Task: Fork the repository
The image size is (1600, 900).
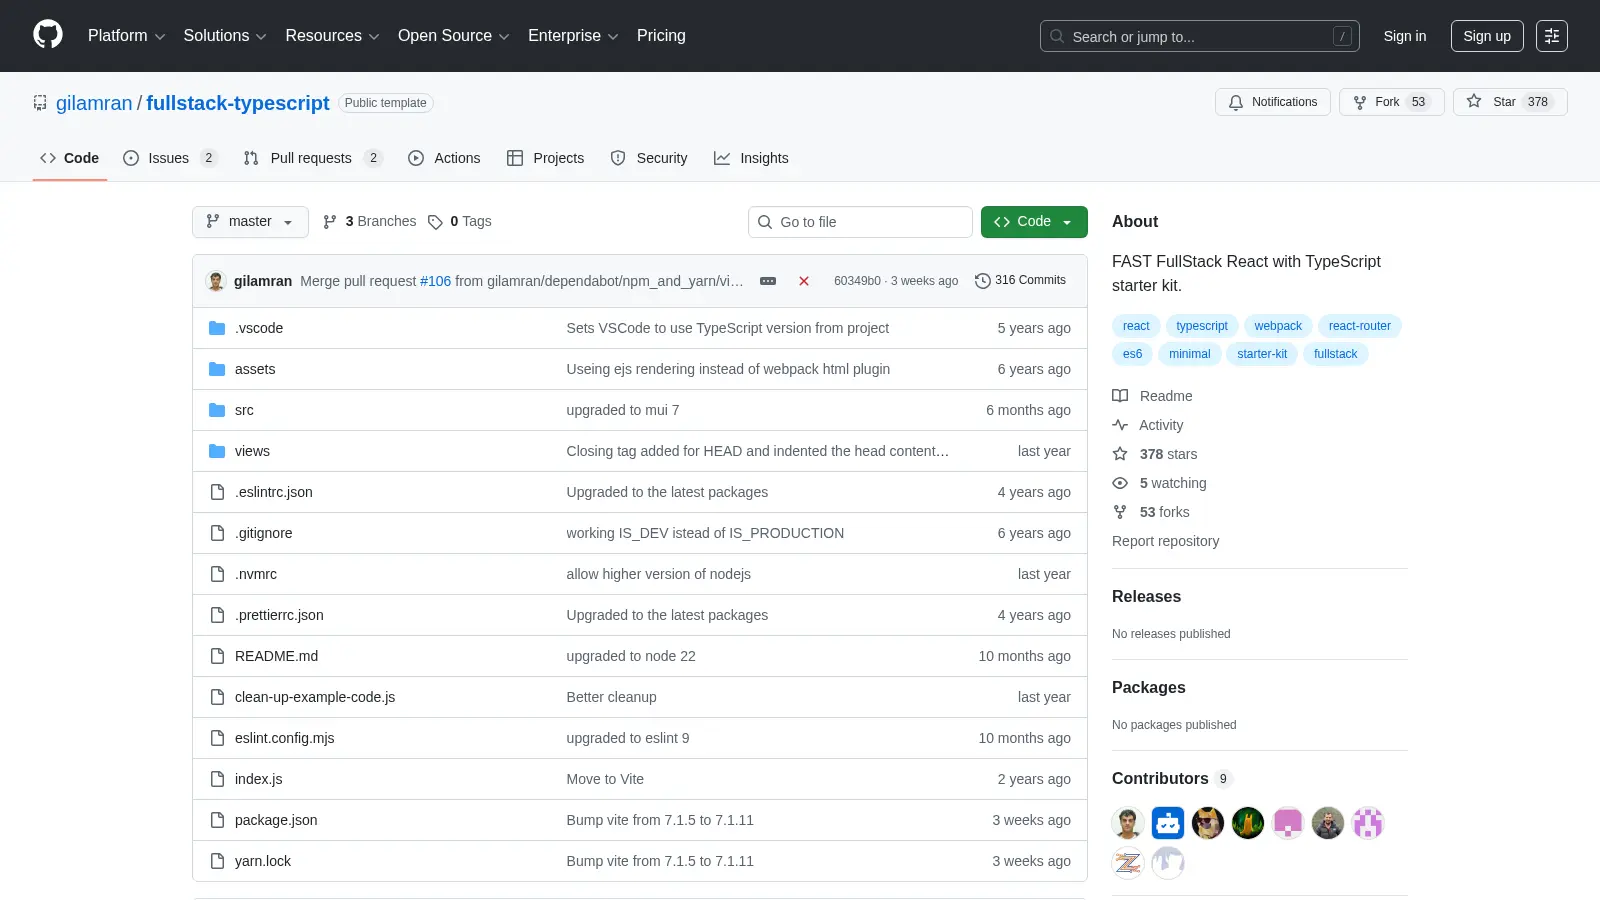Action: [x=1391, y=102]
